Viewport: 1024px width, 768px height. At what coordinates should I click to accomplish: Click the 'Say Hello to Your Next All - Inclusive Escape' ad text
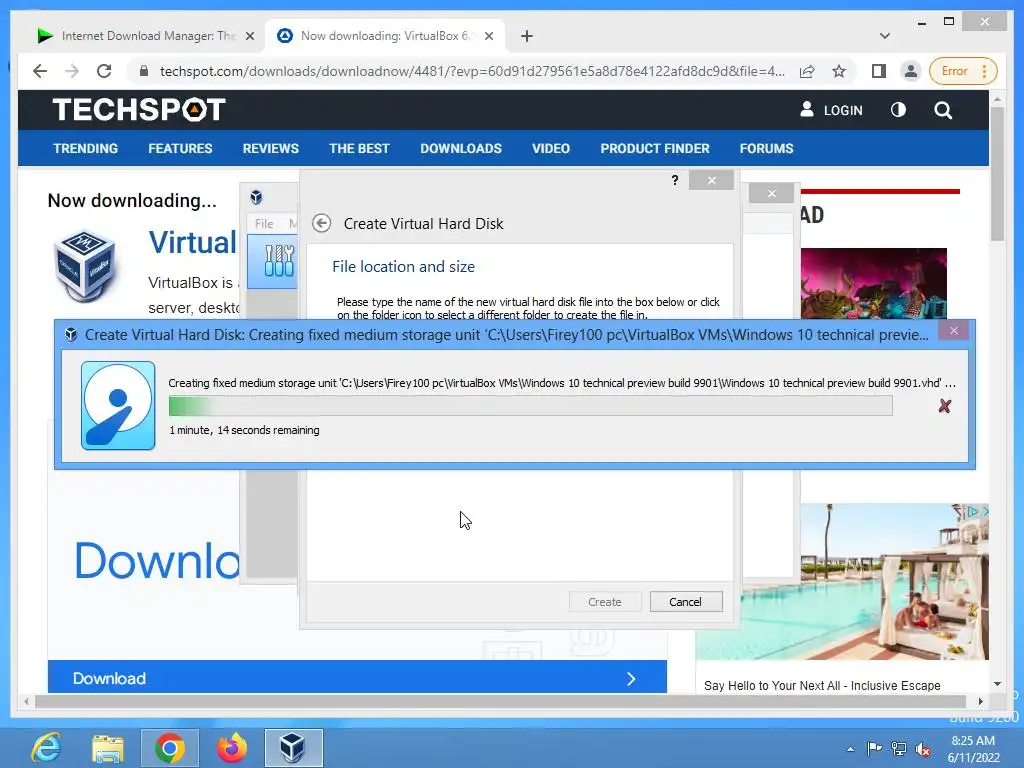[x=822, y=685]
